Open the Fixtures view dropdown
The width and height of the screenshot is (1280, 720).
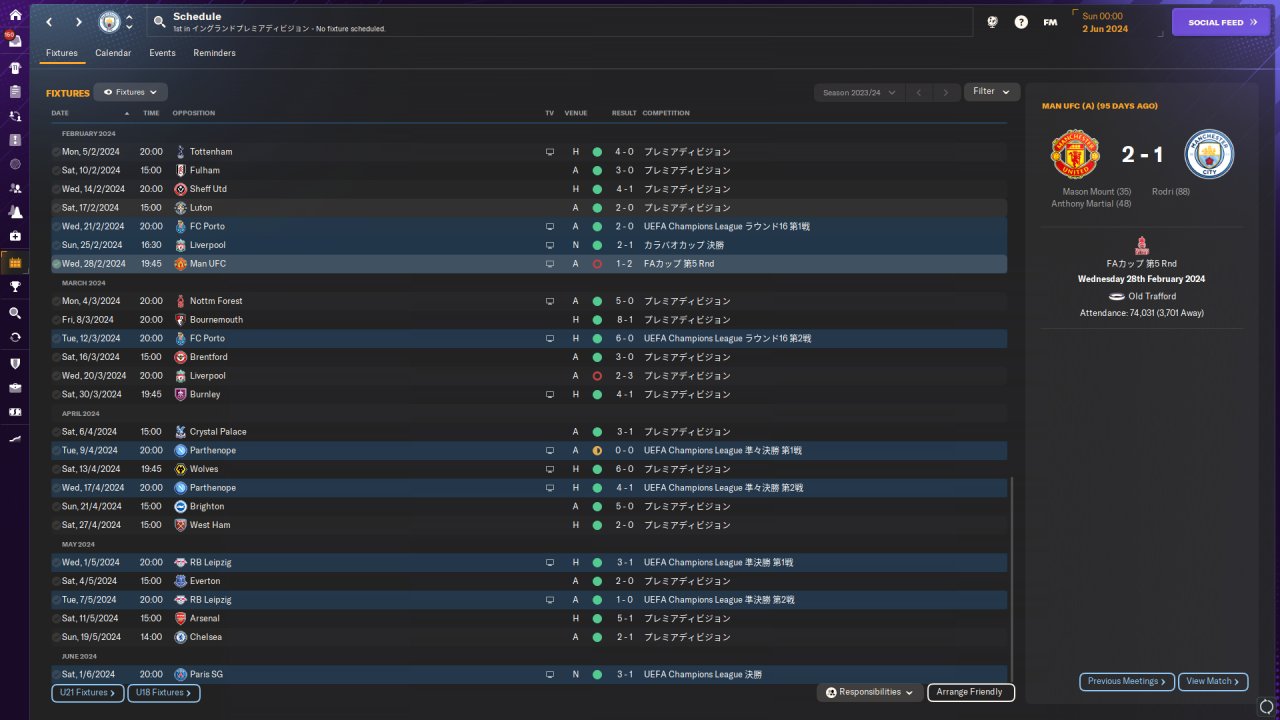pos(130,92)
